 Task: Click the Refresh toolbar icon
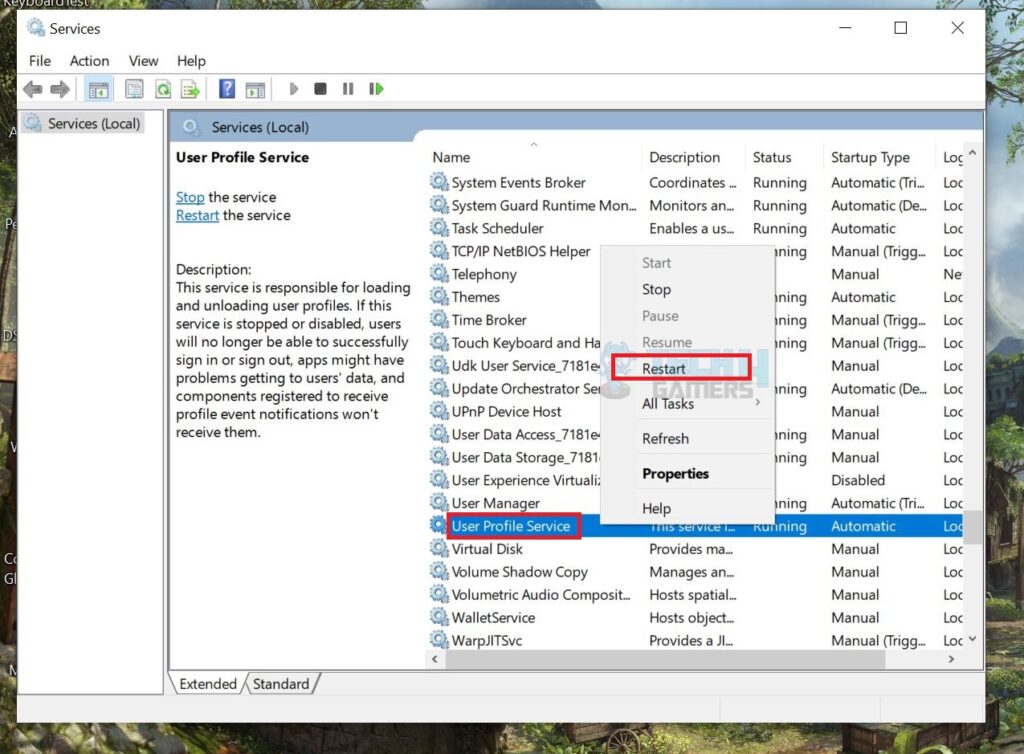click(163, 89)
